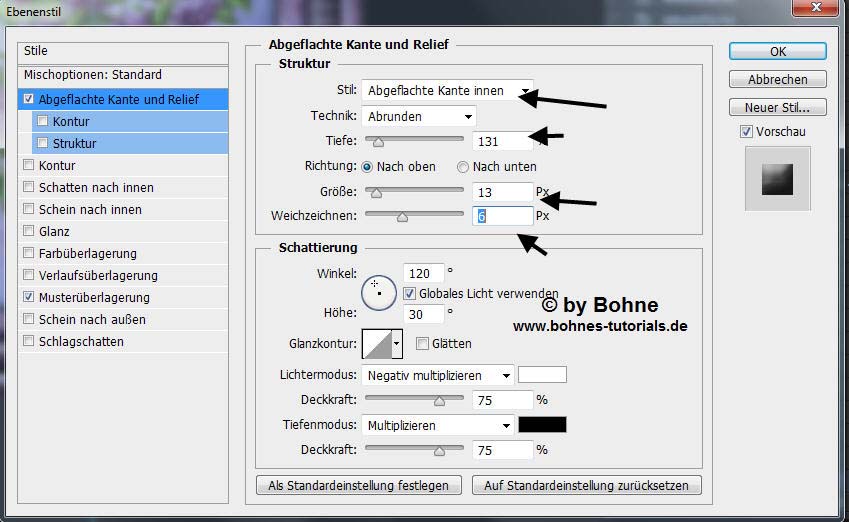This screenshot has width=849, height=522.
Task: Click the Neuer Stil... button
Action: [x=777, y=107]
